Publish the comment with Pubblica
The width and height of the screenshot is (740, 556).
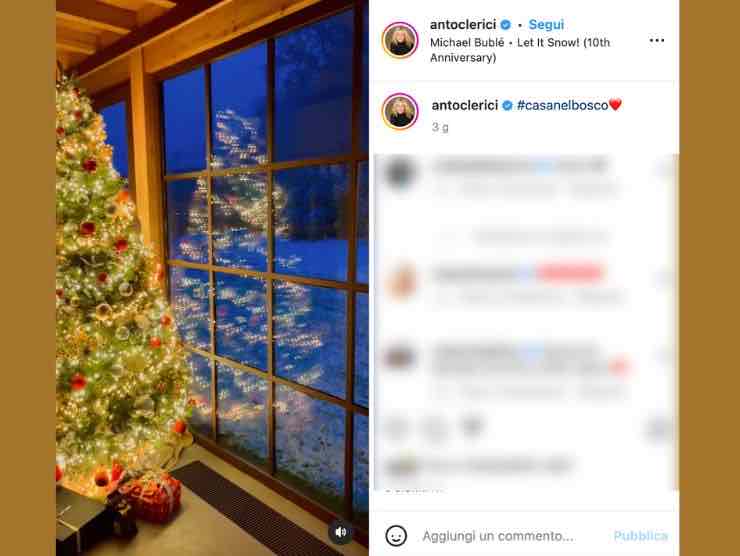pos(640,536)
